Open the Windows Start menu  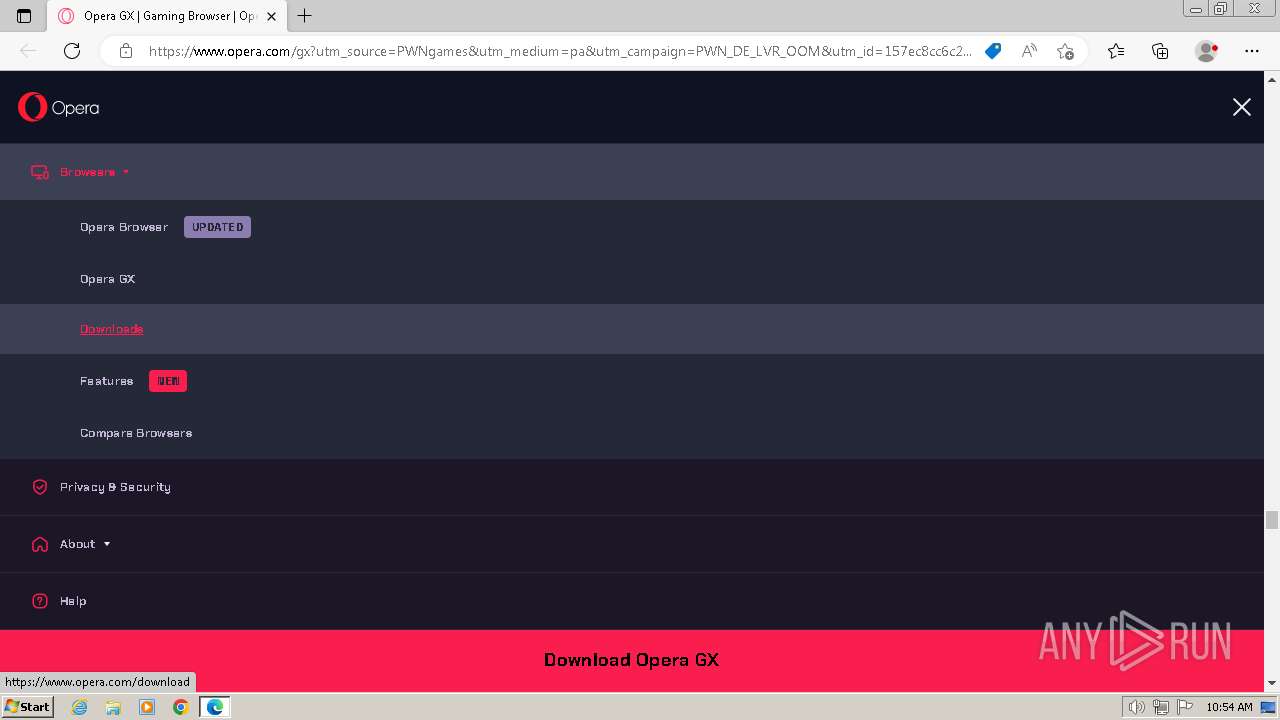27,707
